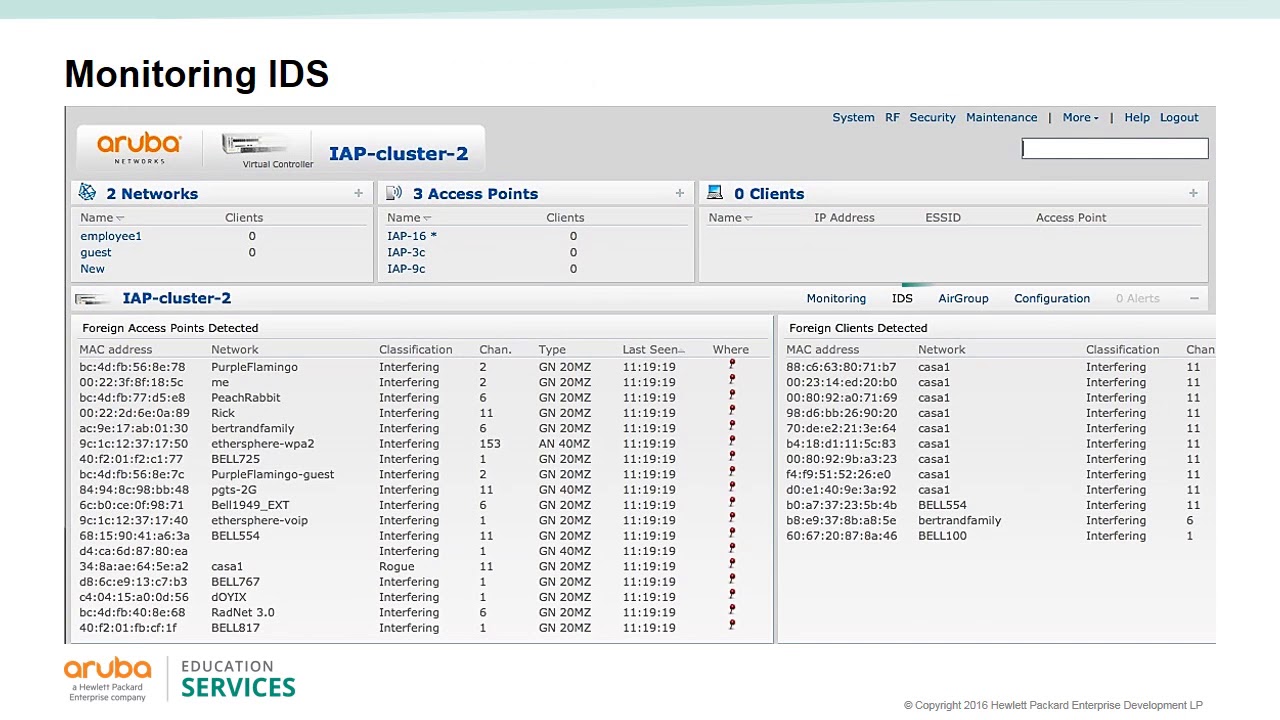Click Network header in Foreign Clients table

coord(941,349)
